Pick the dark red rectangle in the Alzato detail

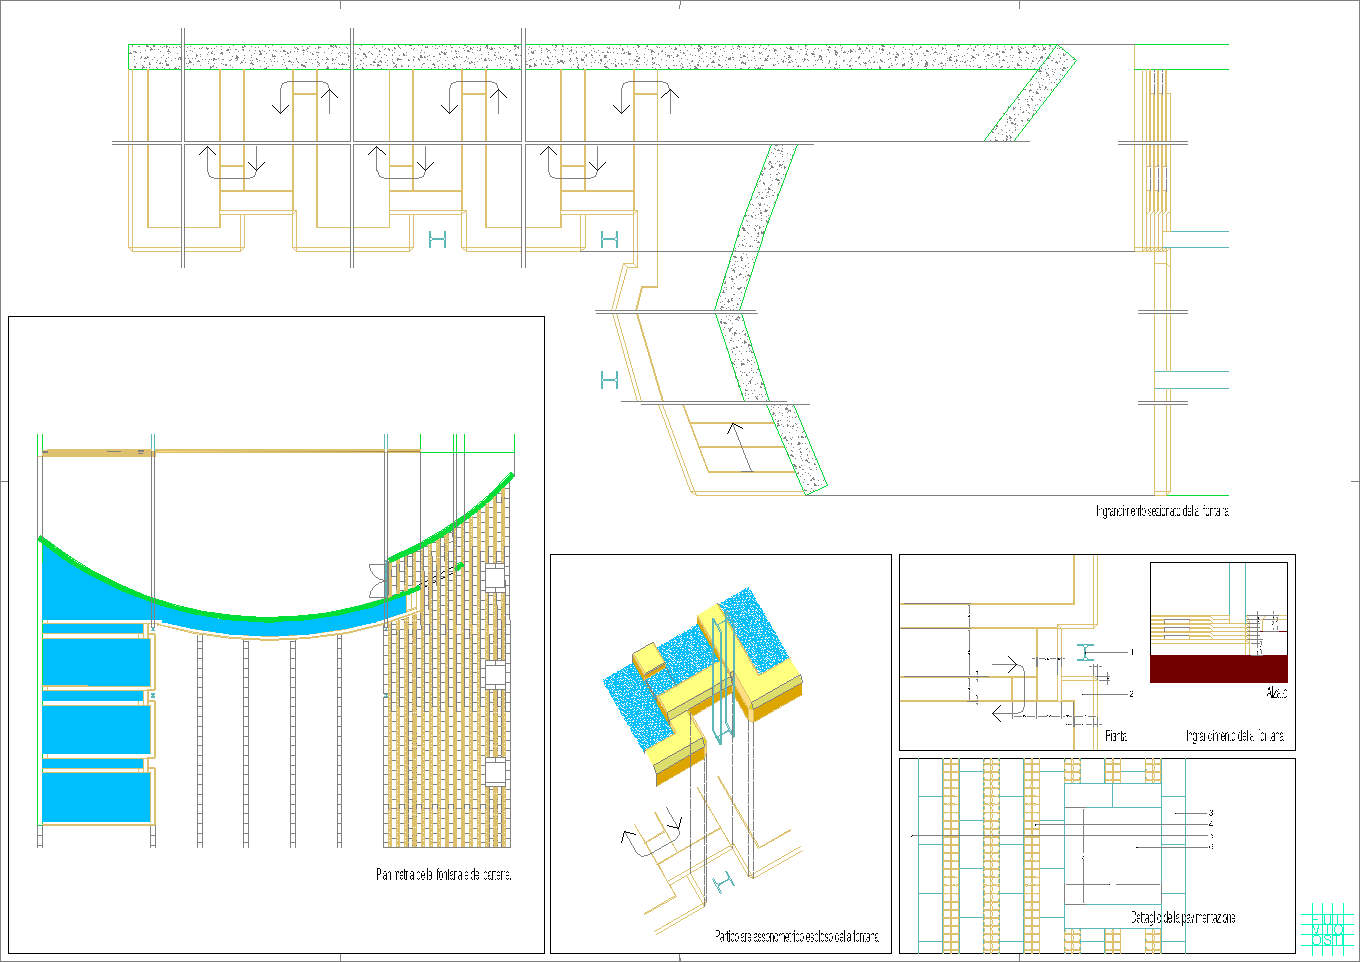tap(1218, 669)
